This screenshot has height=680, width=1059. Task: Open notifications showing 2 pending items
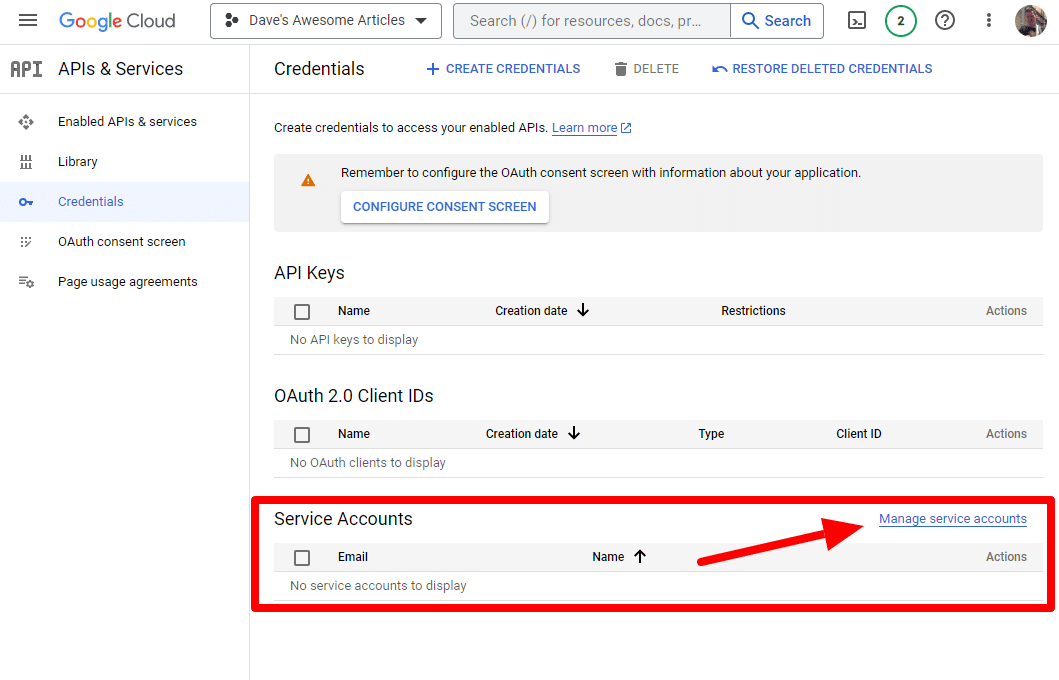click(901, 20)
